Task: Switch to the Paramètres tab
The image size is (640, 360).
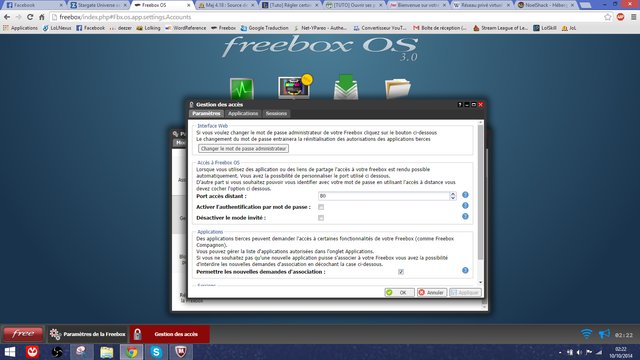Action: point(206,113)
